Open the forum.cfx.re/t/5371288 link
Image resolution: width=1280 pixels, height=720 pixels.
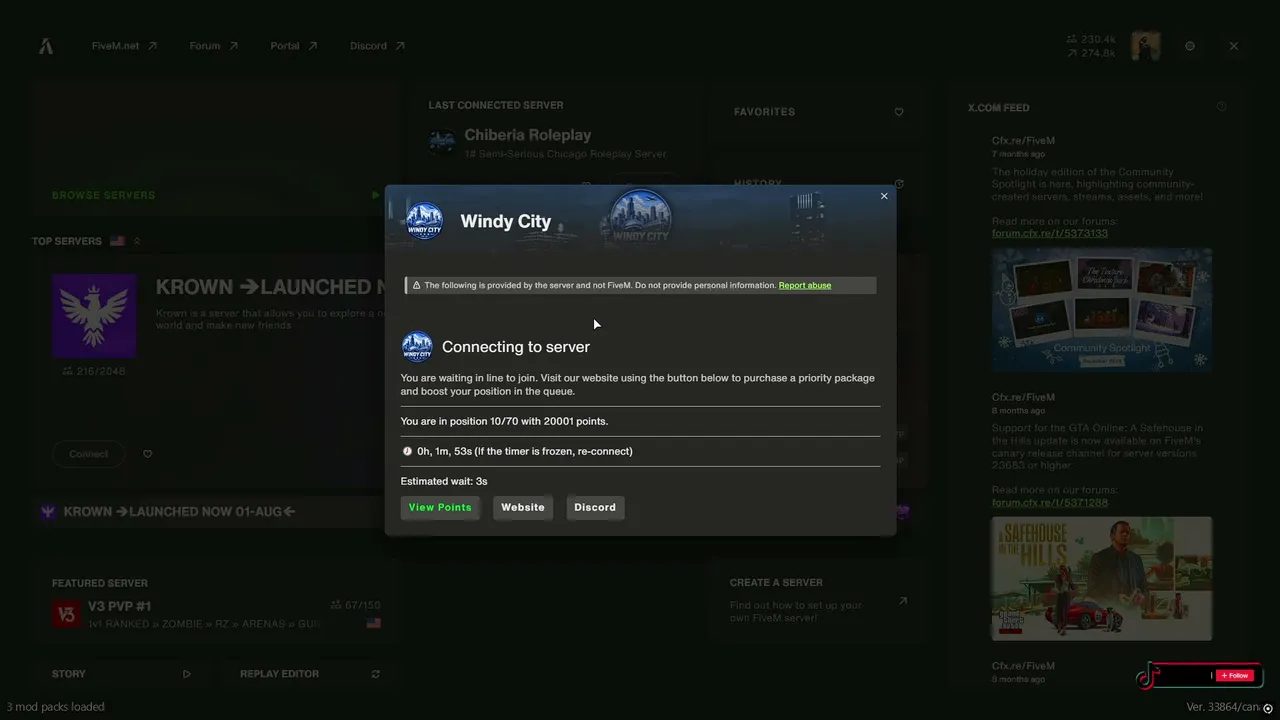[x=1050, y=503]
